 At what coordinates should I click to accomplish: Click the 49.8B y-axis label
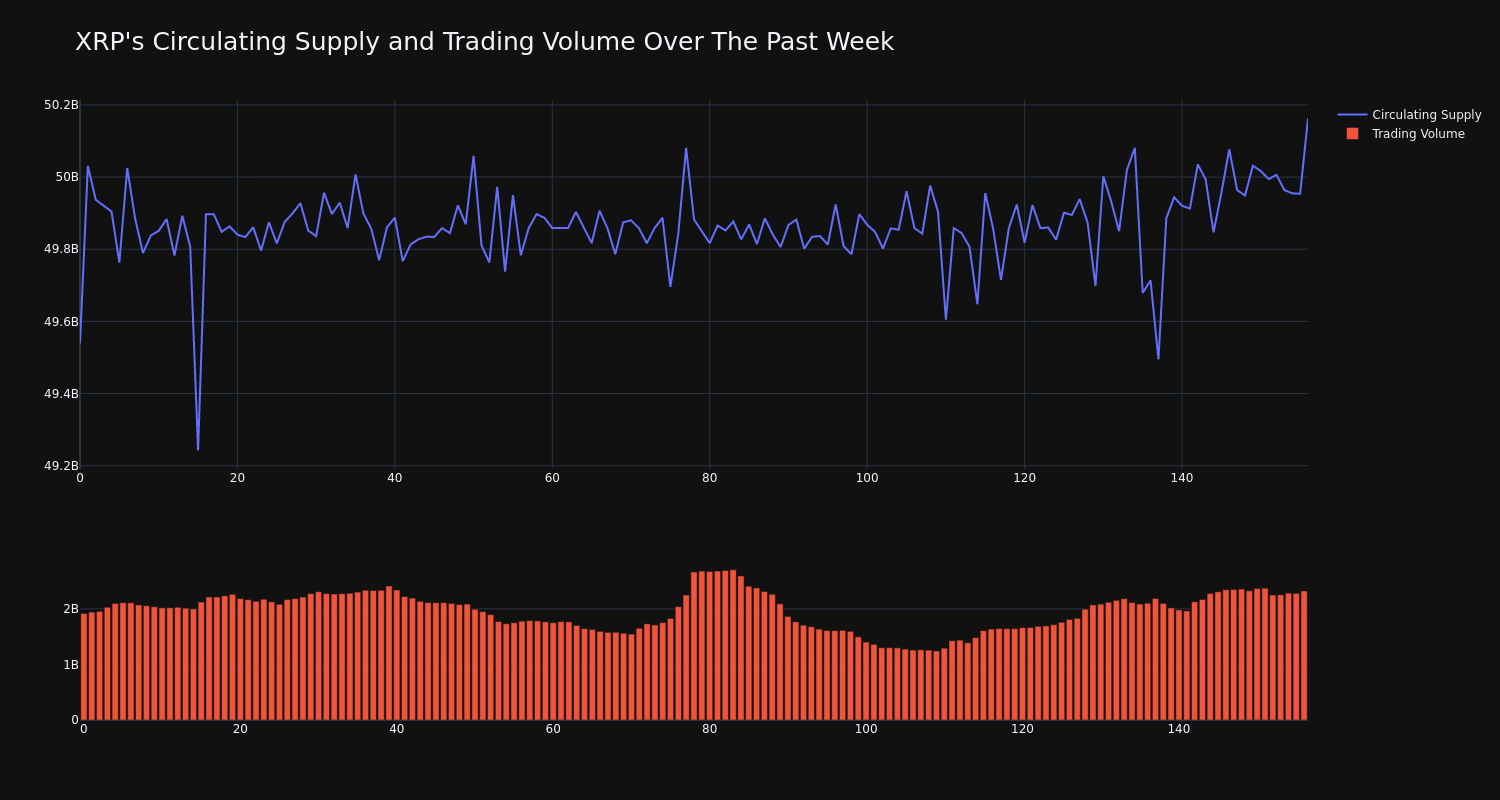pos(61,249)
